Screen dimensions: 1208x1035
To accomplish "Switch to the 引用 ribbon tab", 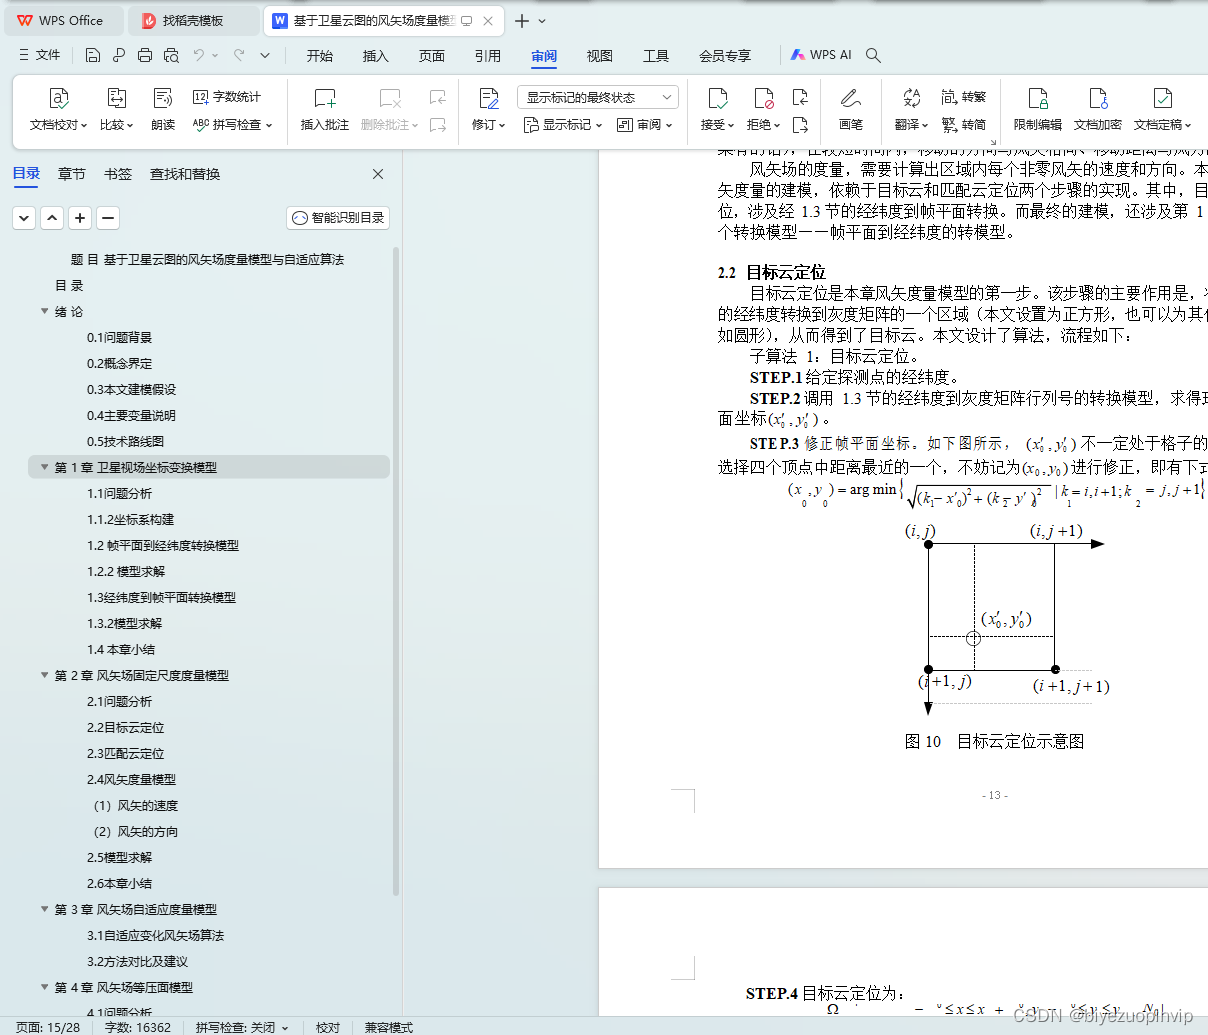I will click(488, 56).
